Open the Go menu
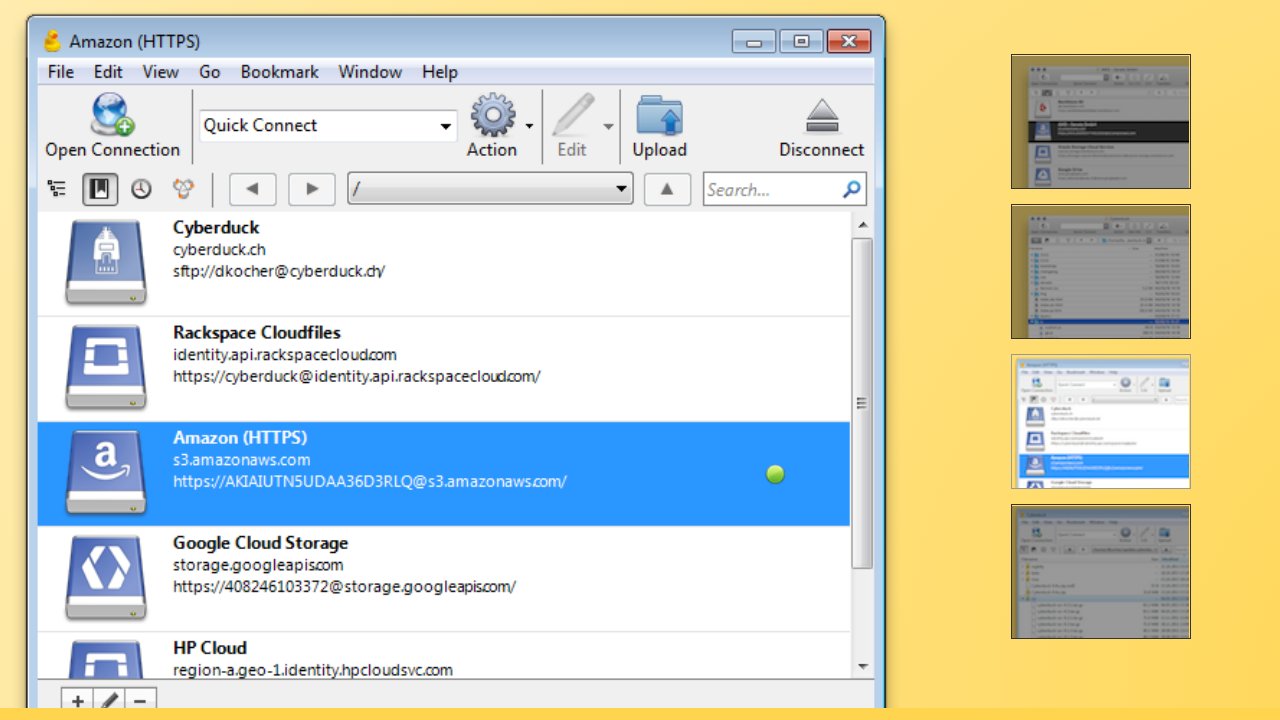The width and height of the screenshot is (1280, 720). coord(209,72)
